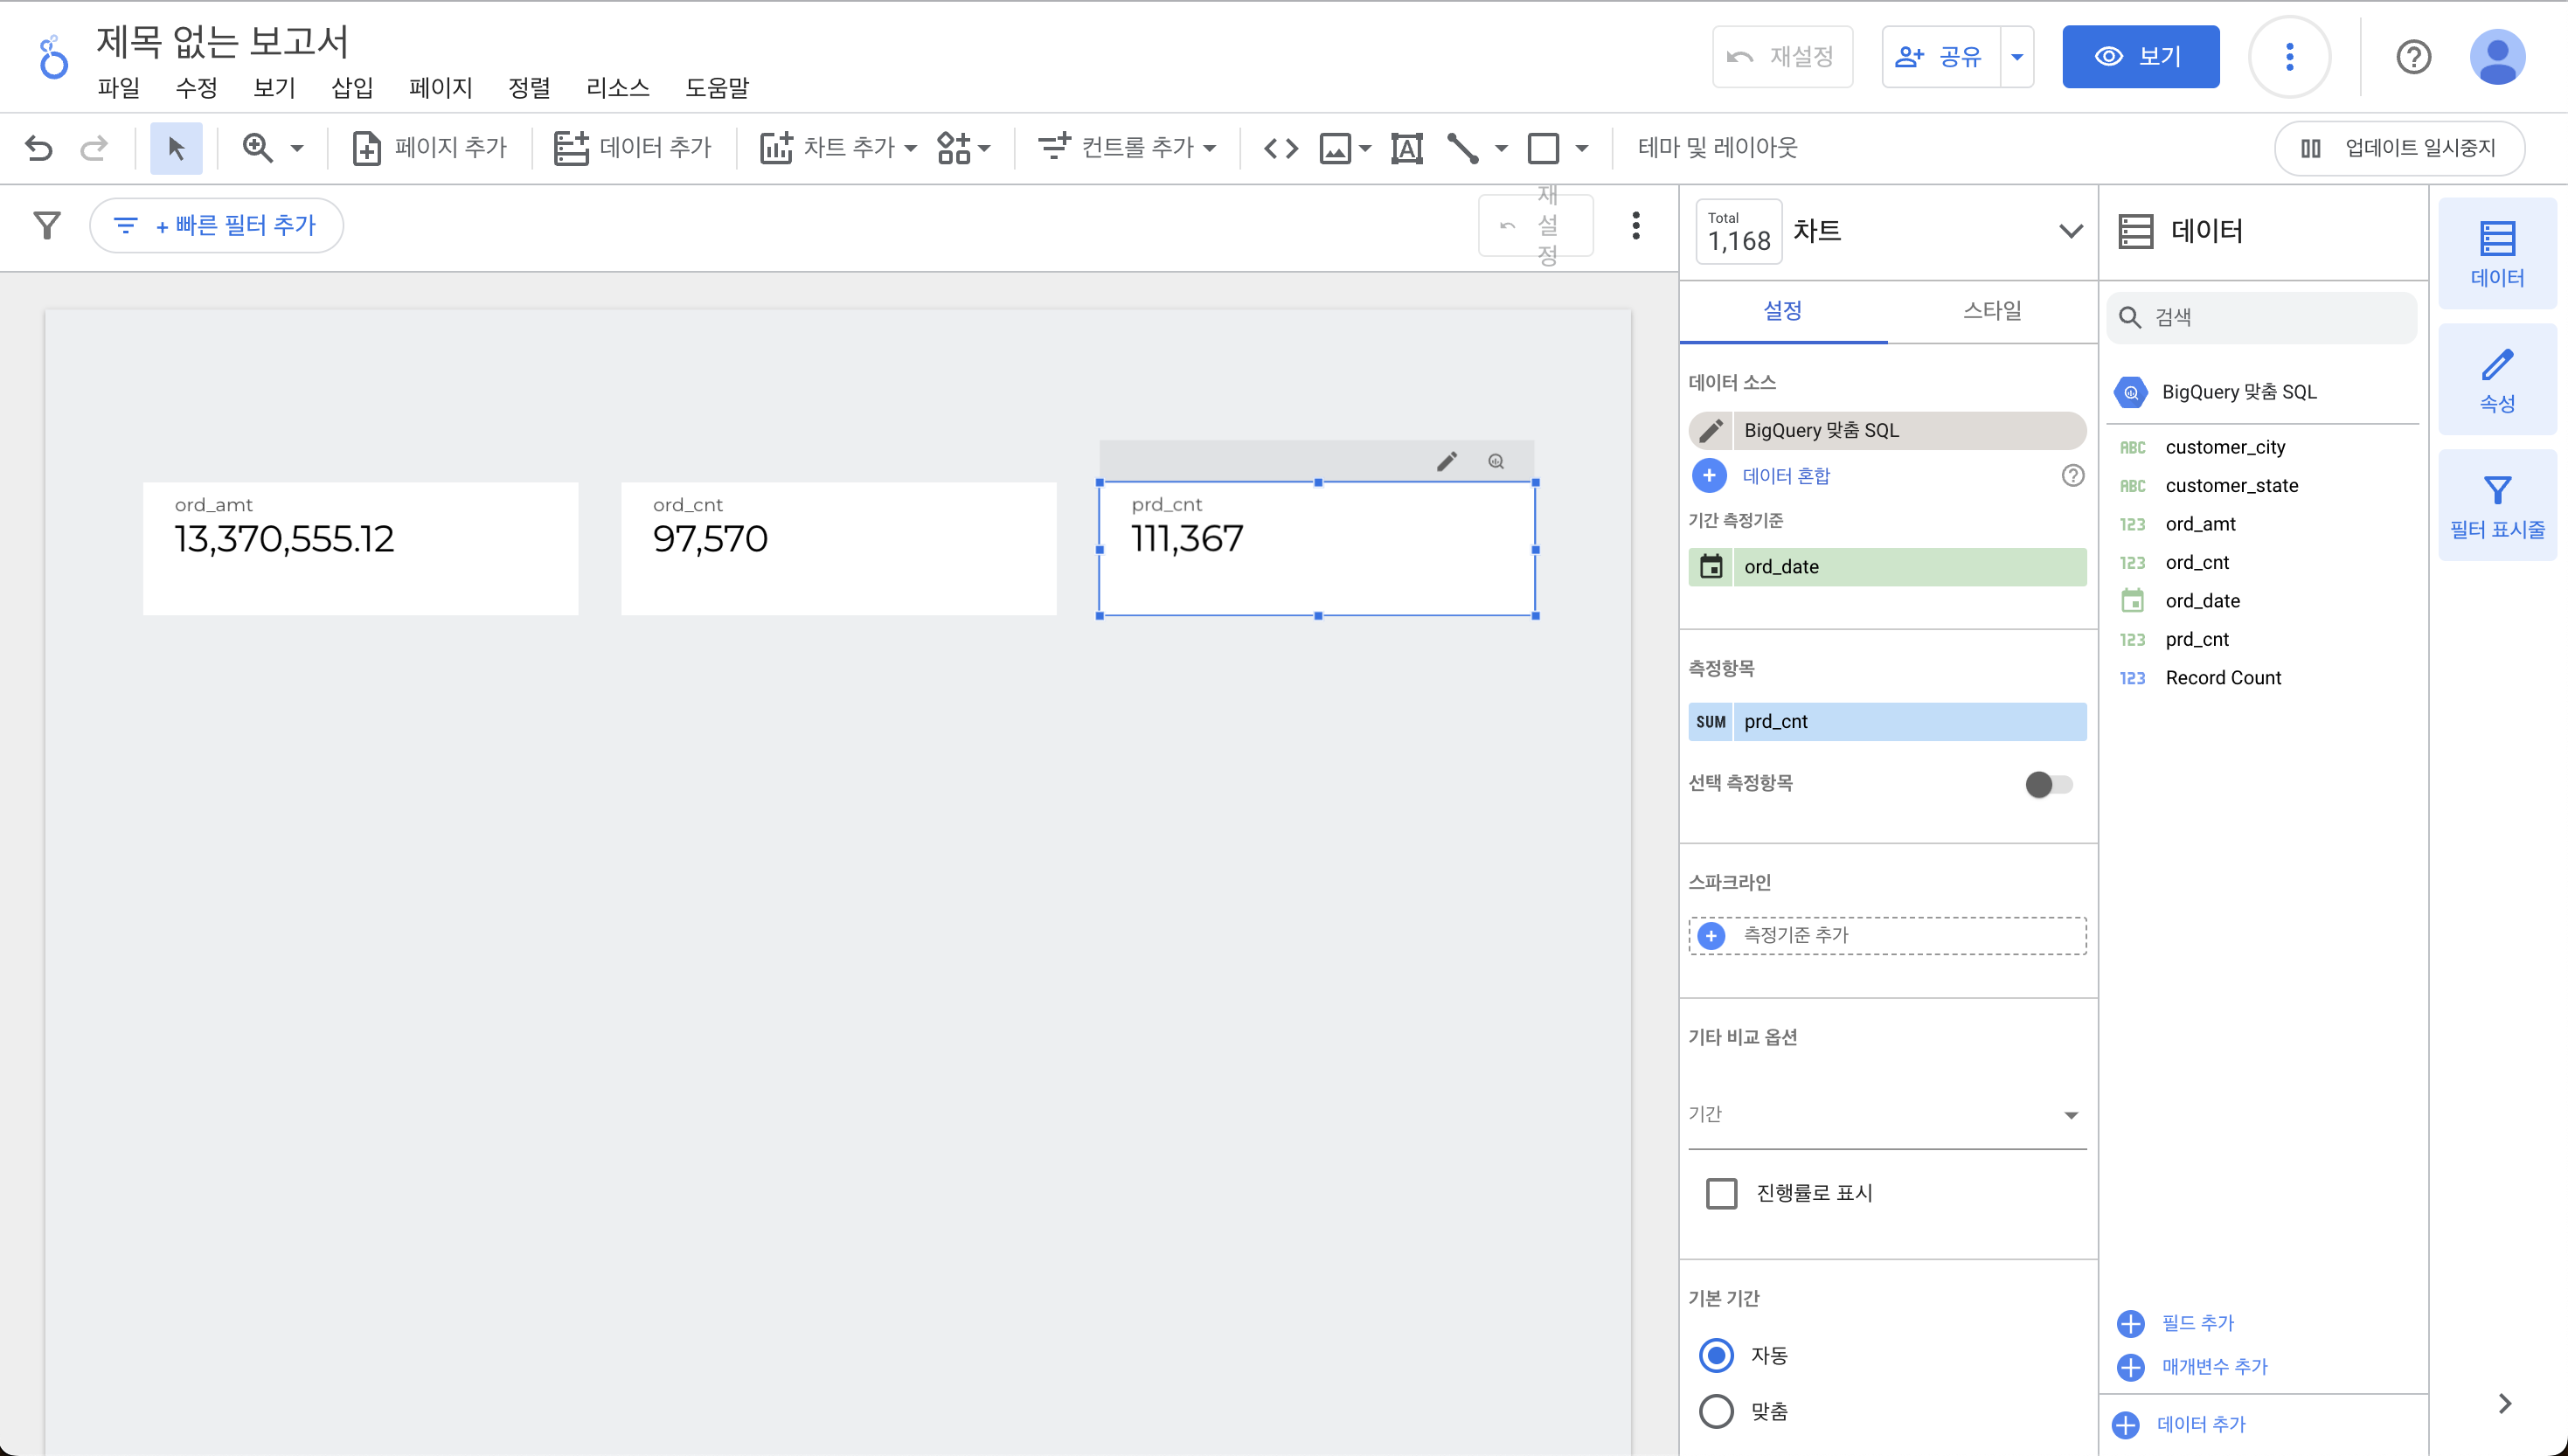2568x1456 pixels.
Task: Select the cursor selection mode tool
Action: (x=176, y=148)
